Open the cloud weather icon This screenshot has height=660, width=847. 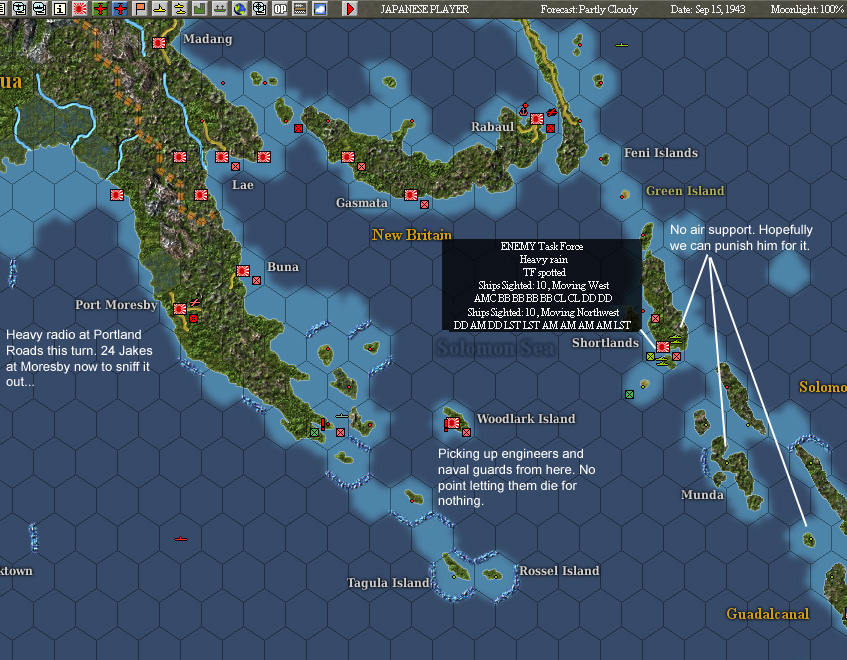coord(320,9)
